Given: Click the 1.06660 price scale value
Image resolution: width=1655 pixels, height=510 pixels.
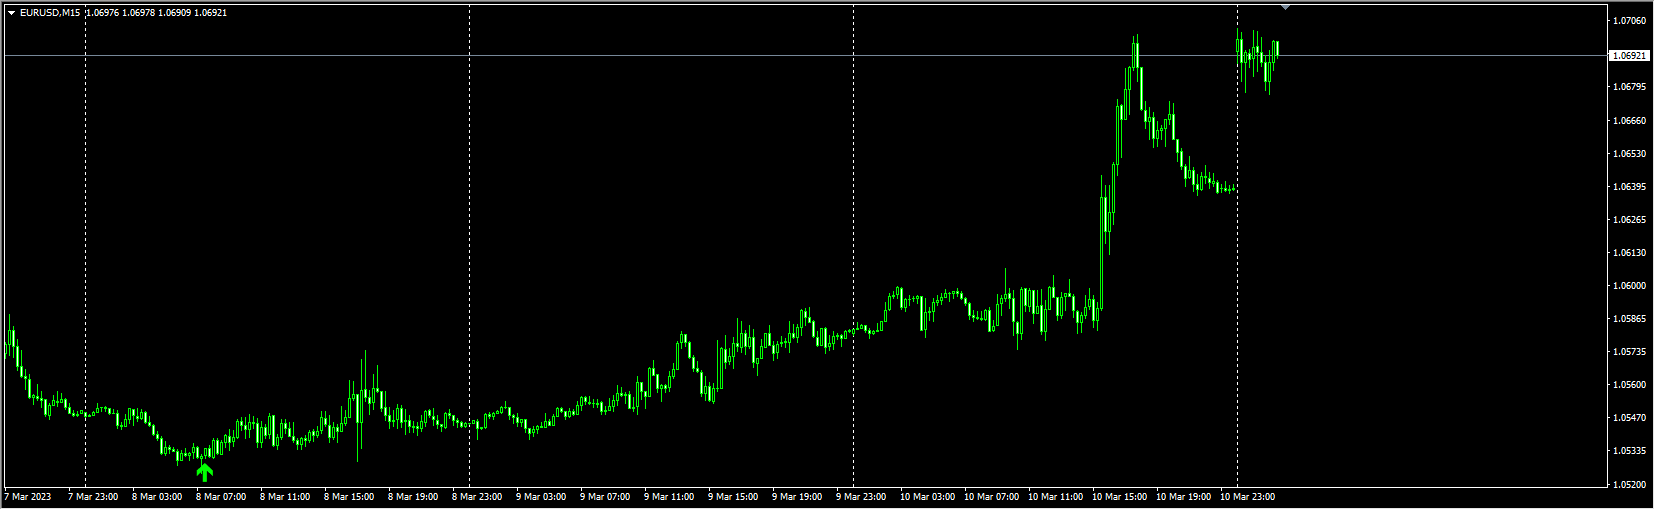Looking at the screenshot, I should 1630,120.
